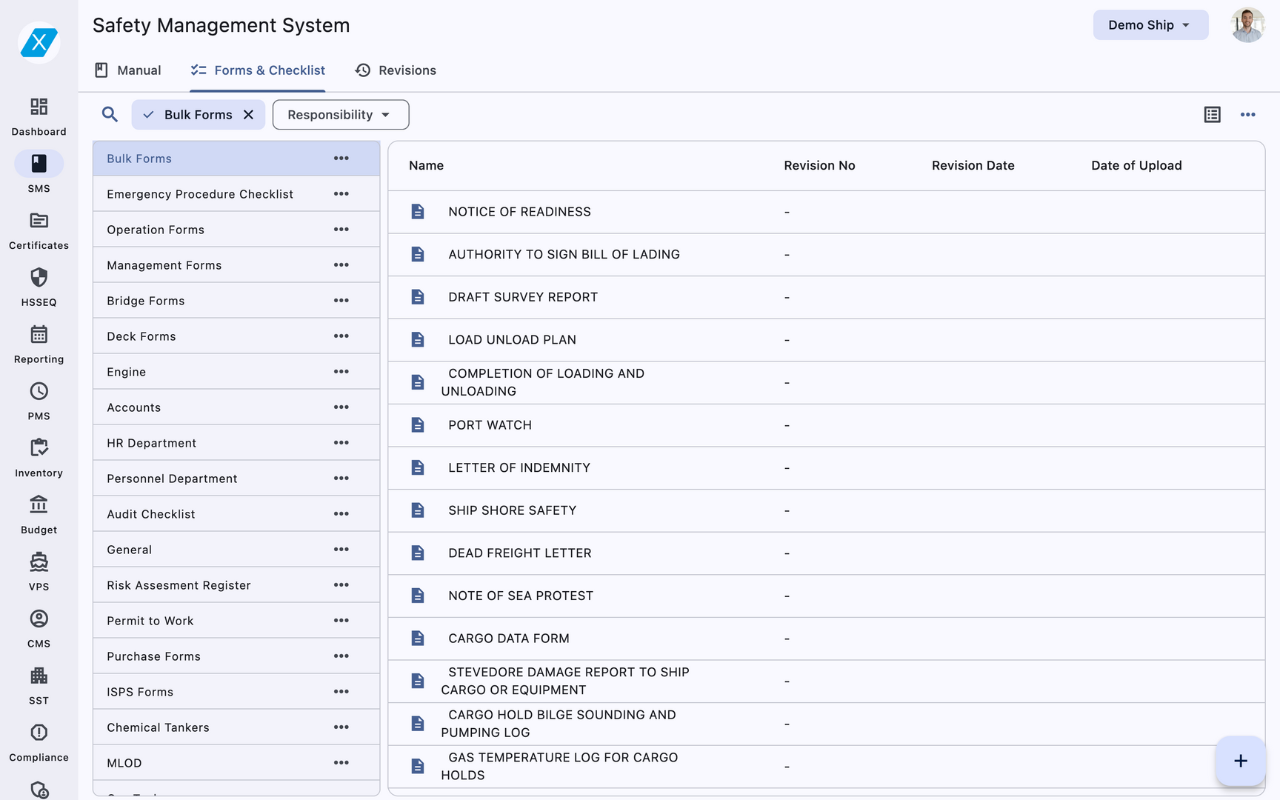Toggle the list view layout icon

coord(1212,115)
